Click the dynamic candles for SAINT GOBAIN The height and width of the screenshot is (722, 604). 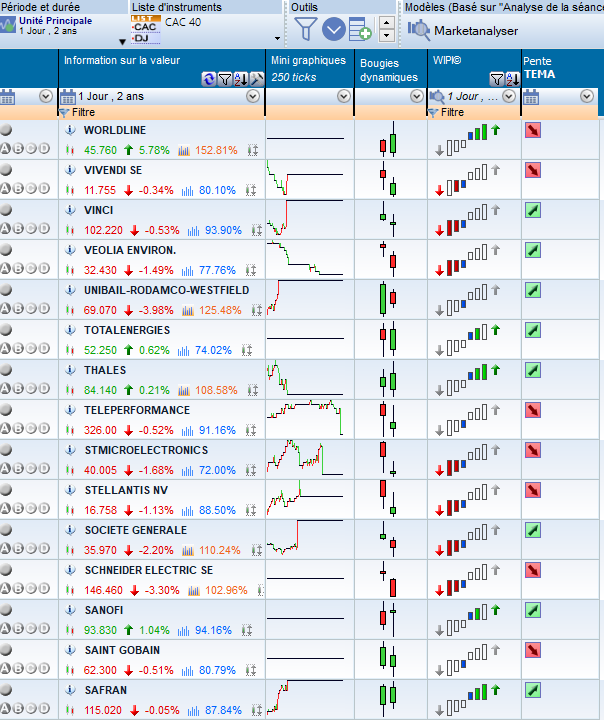click(x=388, y=659)
